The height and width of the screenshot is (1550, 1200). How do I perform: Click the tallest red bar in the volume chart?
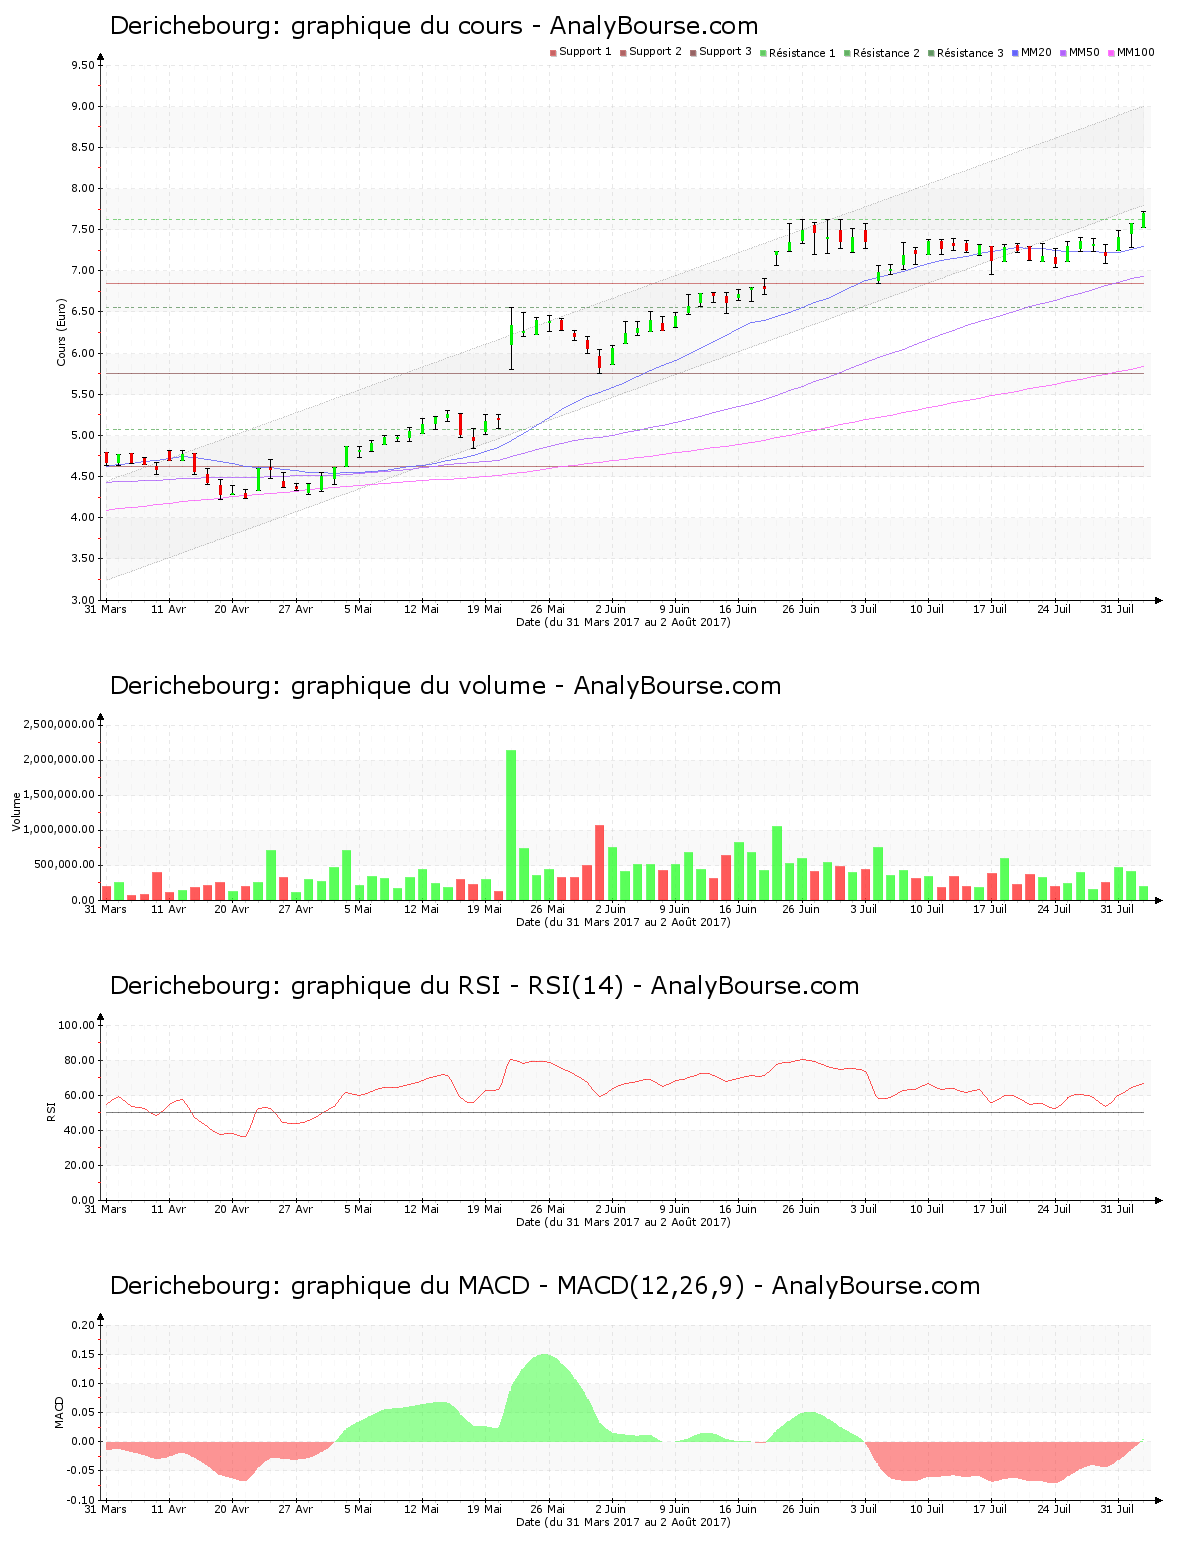pyautogui.click(x=600, y=862)
